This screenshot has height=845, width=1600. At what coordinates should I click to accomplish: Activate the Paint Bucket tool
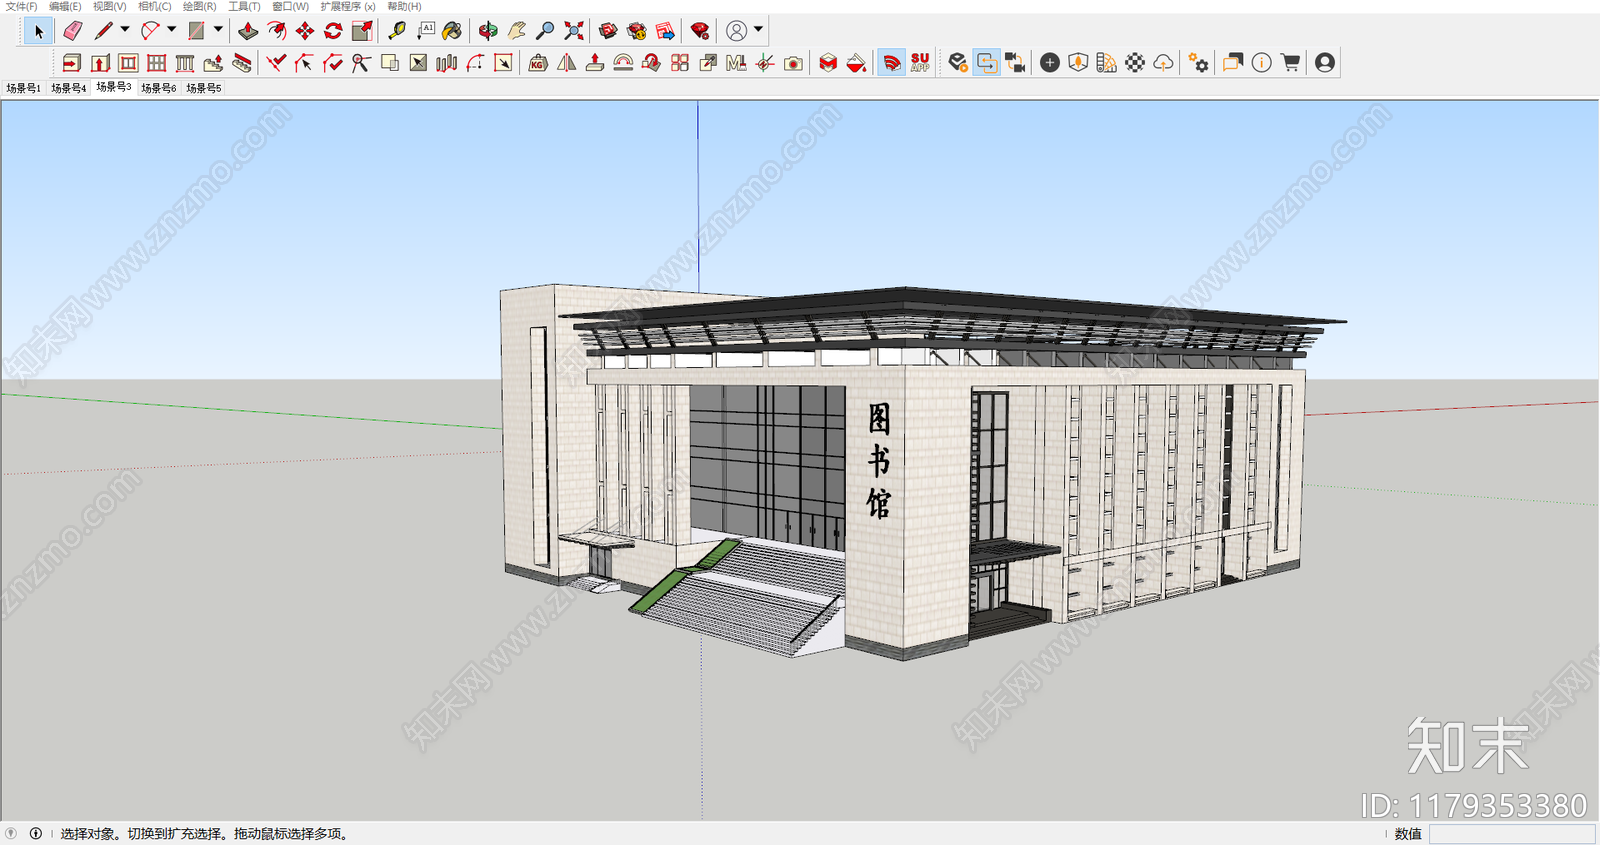(x=452, y=32)
